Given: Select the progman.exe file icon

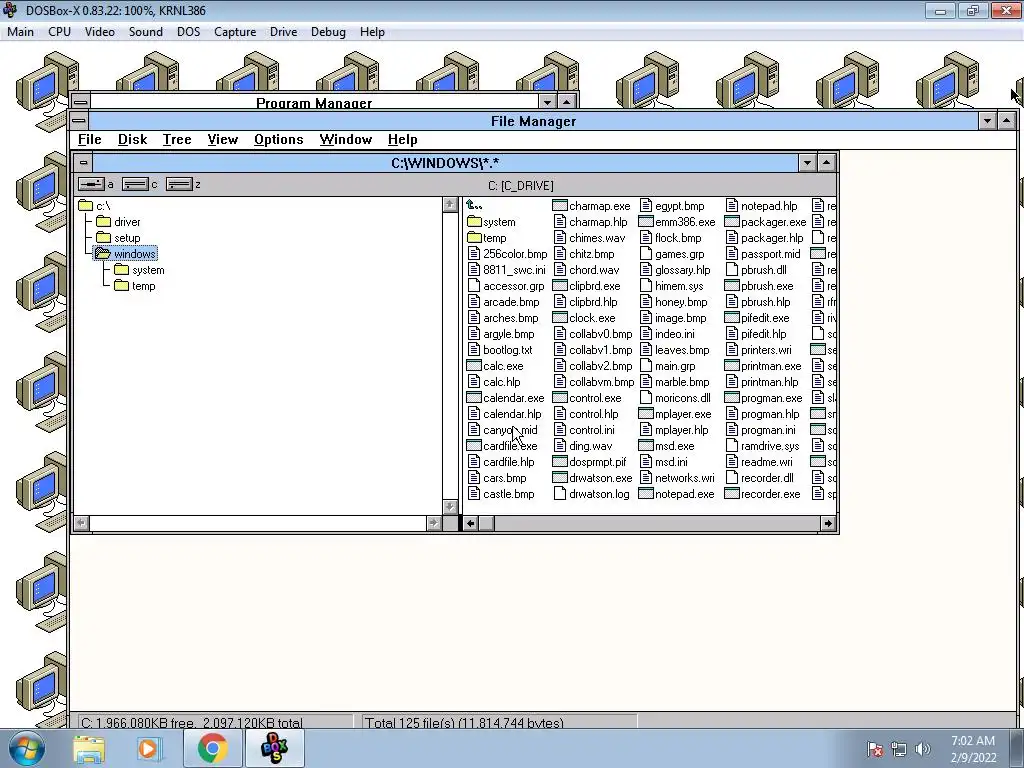Looking at the screenshot, I should 731,398.
